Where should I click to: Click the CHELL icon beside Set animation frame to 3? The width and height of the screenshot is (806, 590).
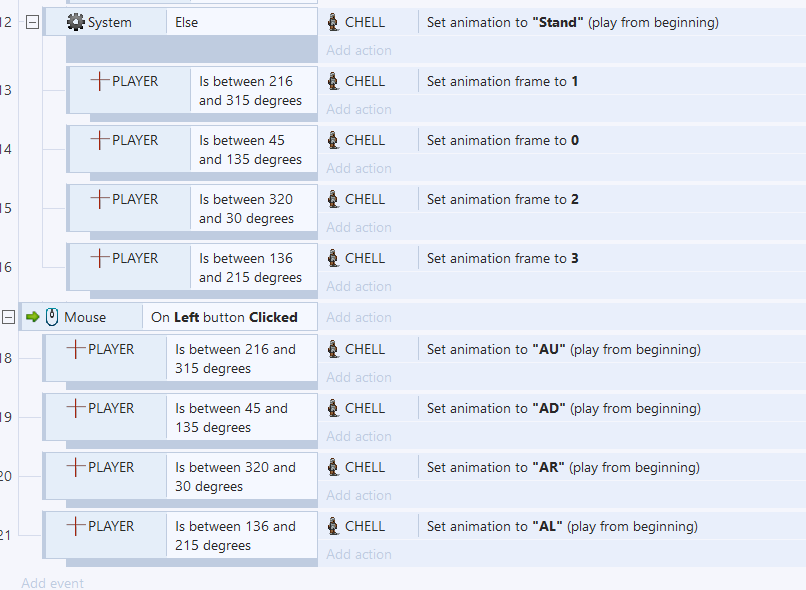pos(333,258)
